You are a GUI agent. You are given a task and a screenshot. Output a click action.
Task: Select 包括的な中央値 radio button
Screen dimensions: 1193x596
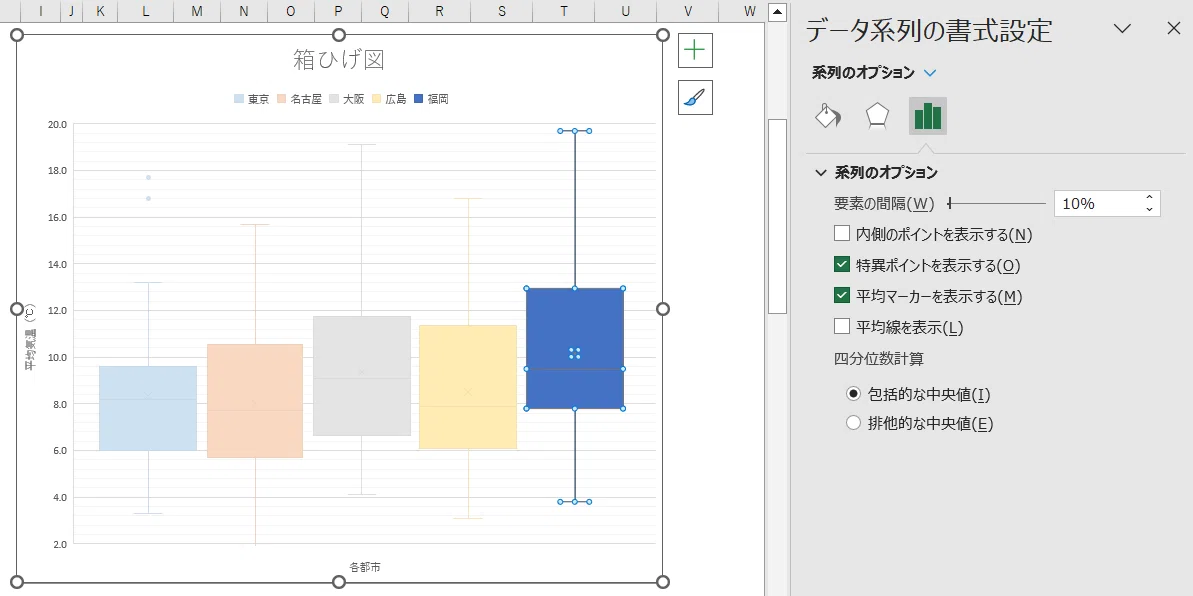tap(854, 394)
